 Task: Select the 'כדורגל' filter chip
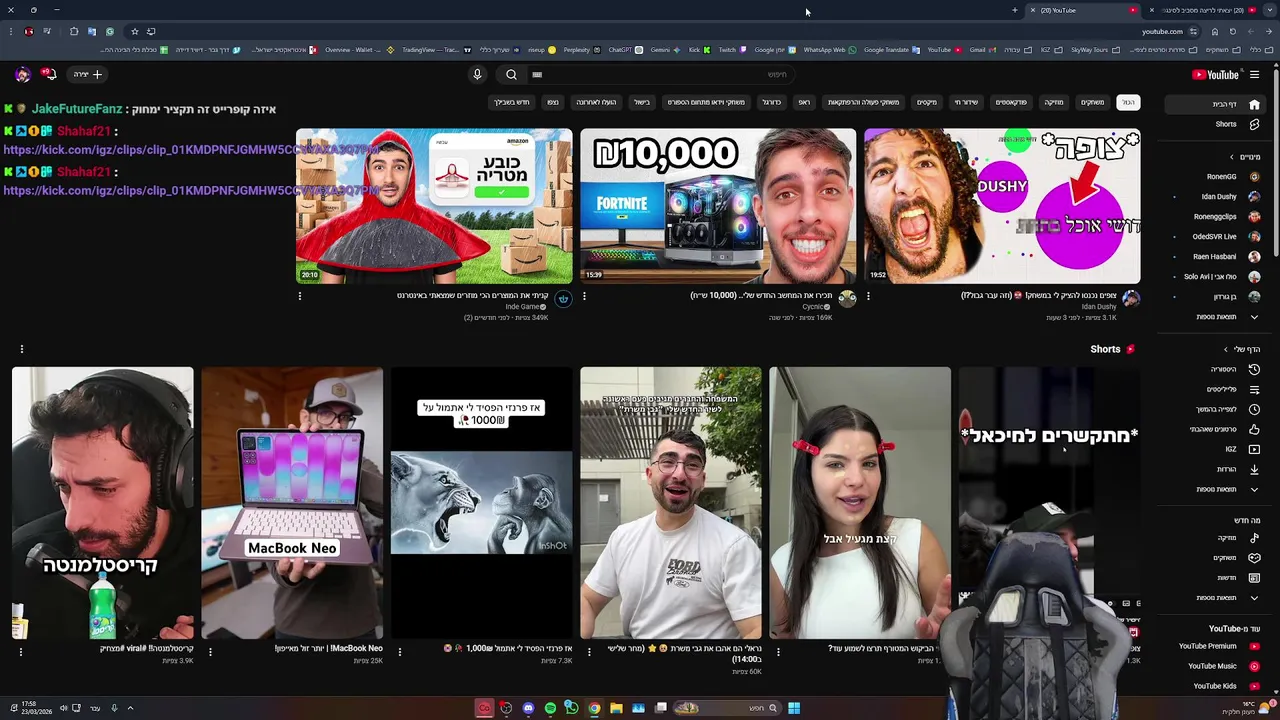(x=771, y=102)
